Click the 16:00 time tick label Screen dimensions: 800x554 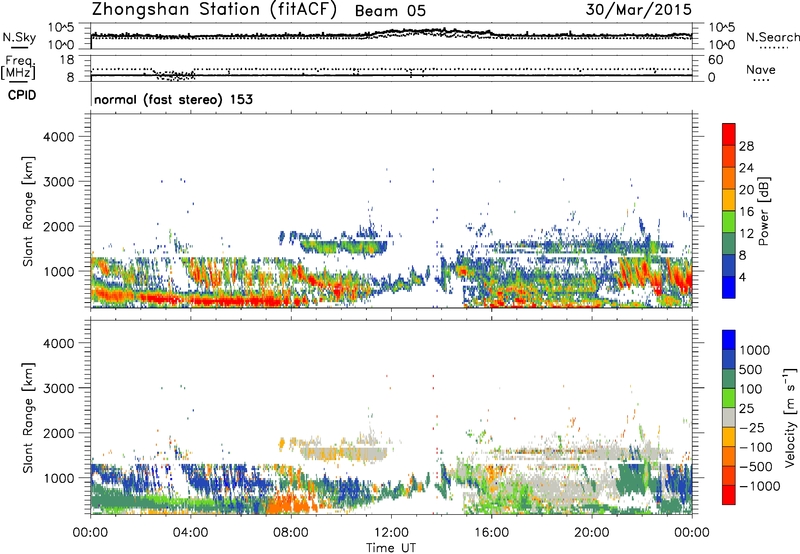point(491,533)
